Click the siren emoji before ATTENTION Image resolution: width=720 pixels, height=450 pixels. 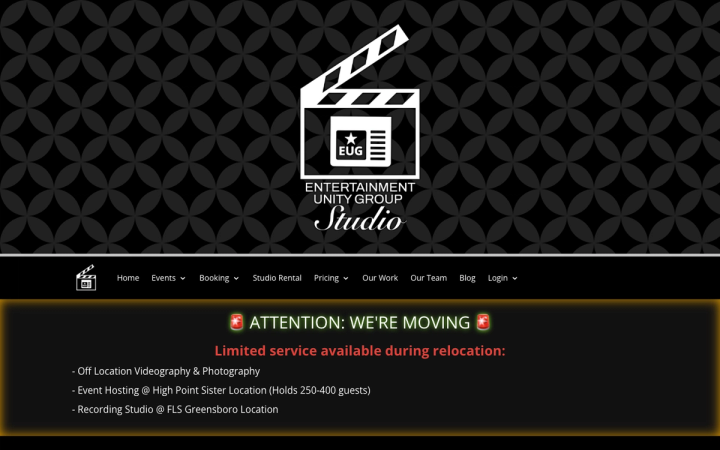[x=236, y=322]
